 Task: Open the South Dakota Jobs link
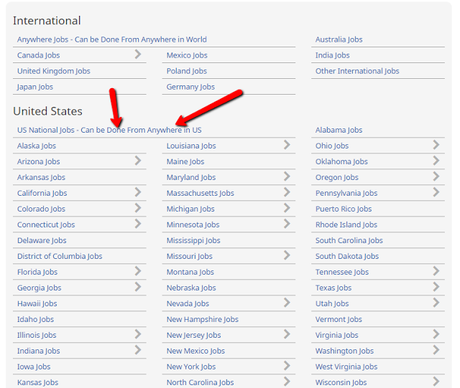click(347, 256)
